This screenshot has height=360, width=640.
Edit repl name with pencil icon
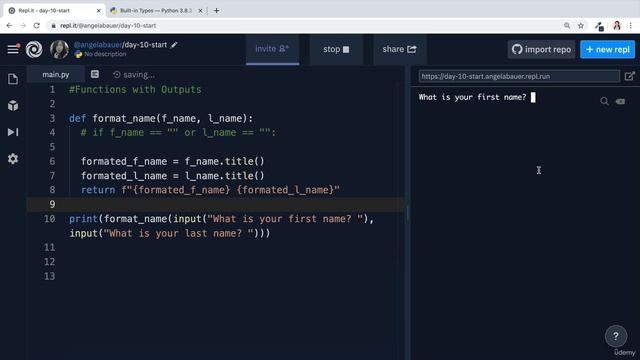point(174,45)
